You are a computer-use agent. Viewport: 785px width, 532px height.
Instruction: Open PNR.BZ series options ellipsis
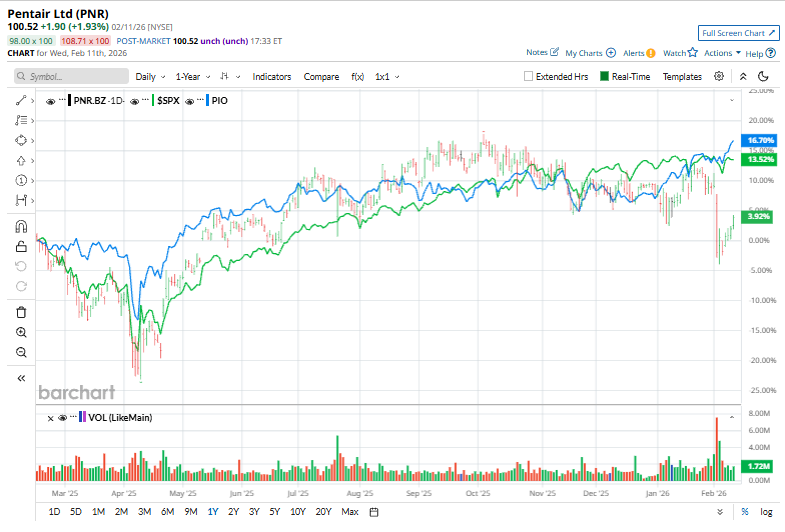62,100
